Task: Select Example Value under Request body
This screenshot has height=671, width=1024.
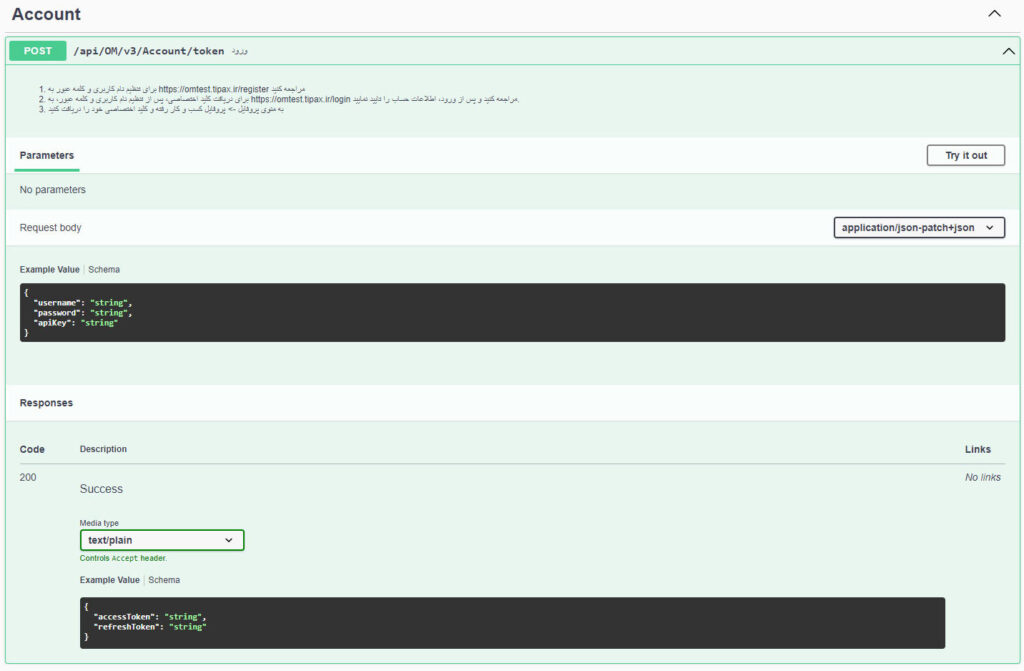Action: tap(50, 270)
